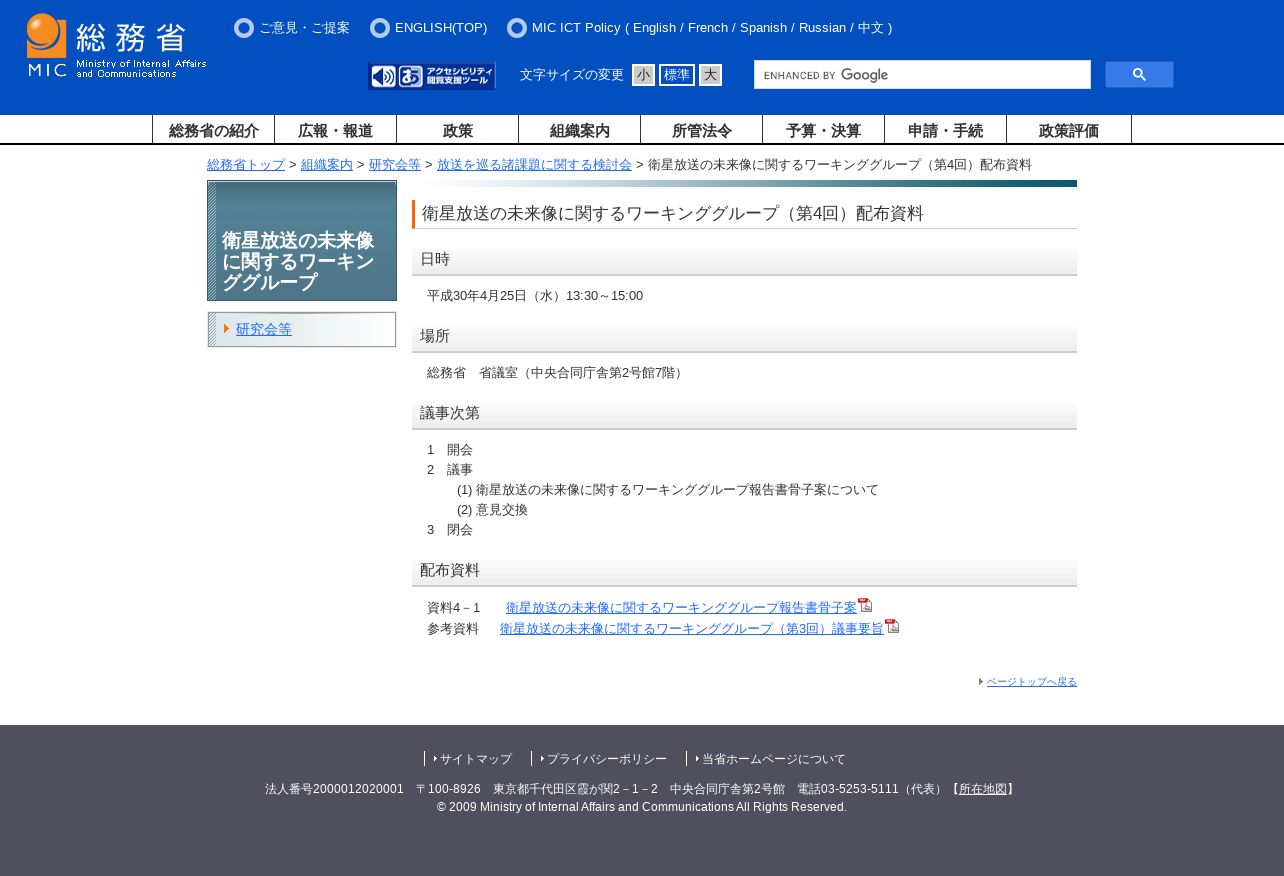The image size is (1284, 876).
Task: Click agenda item 3 閉会
Action: click(x=450, y=530)
